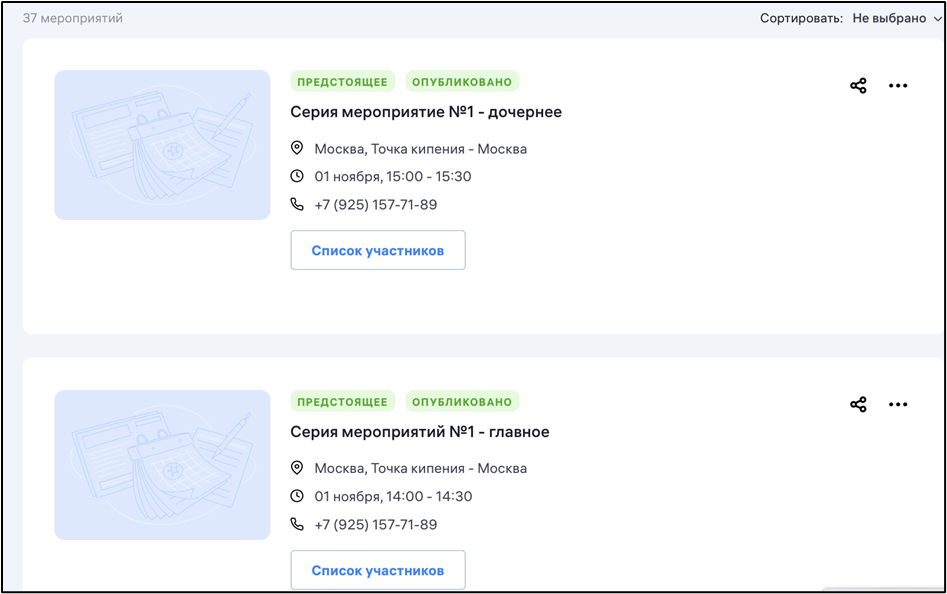The height and width of the screenshot is (594, 947).
Task: Click "Опубликовано" badge on the "главное" event
Action: click(x=462, y=402)
